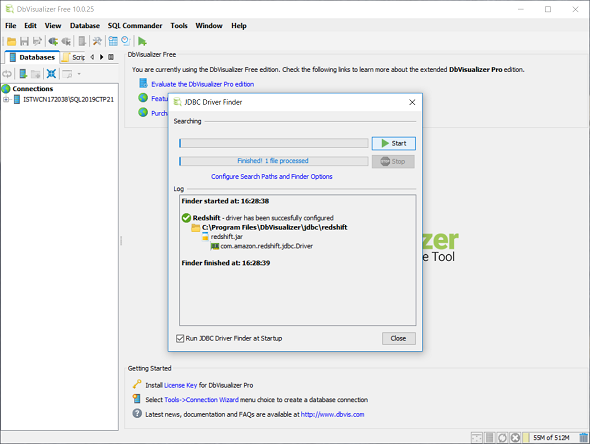Open the File menu
The width and height of the screenshot is (590, 444).
click(11, 26)
